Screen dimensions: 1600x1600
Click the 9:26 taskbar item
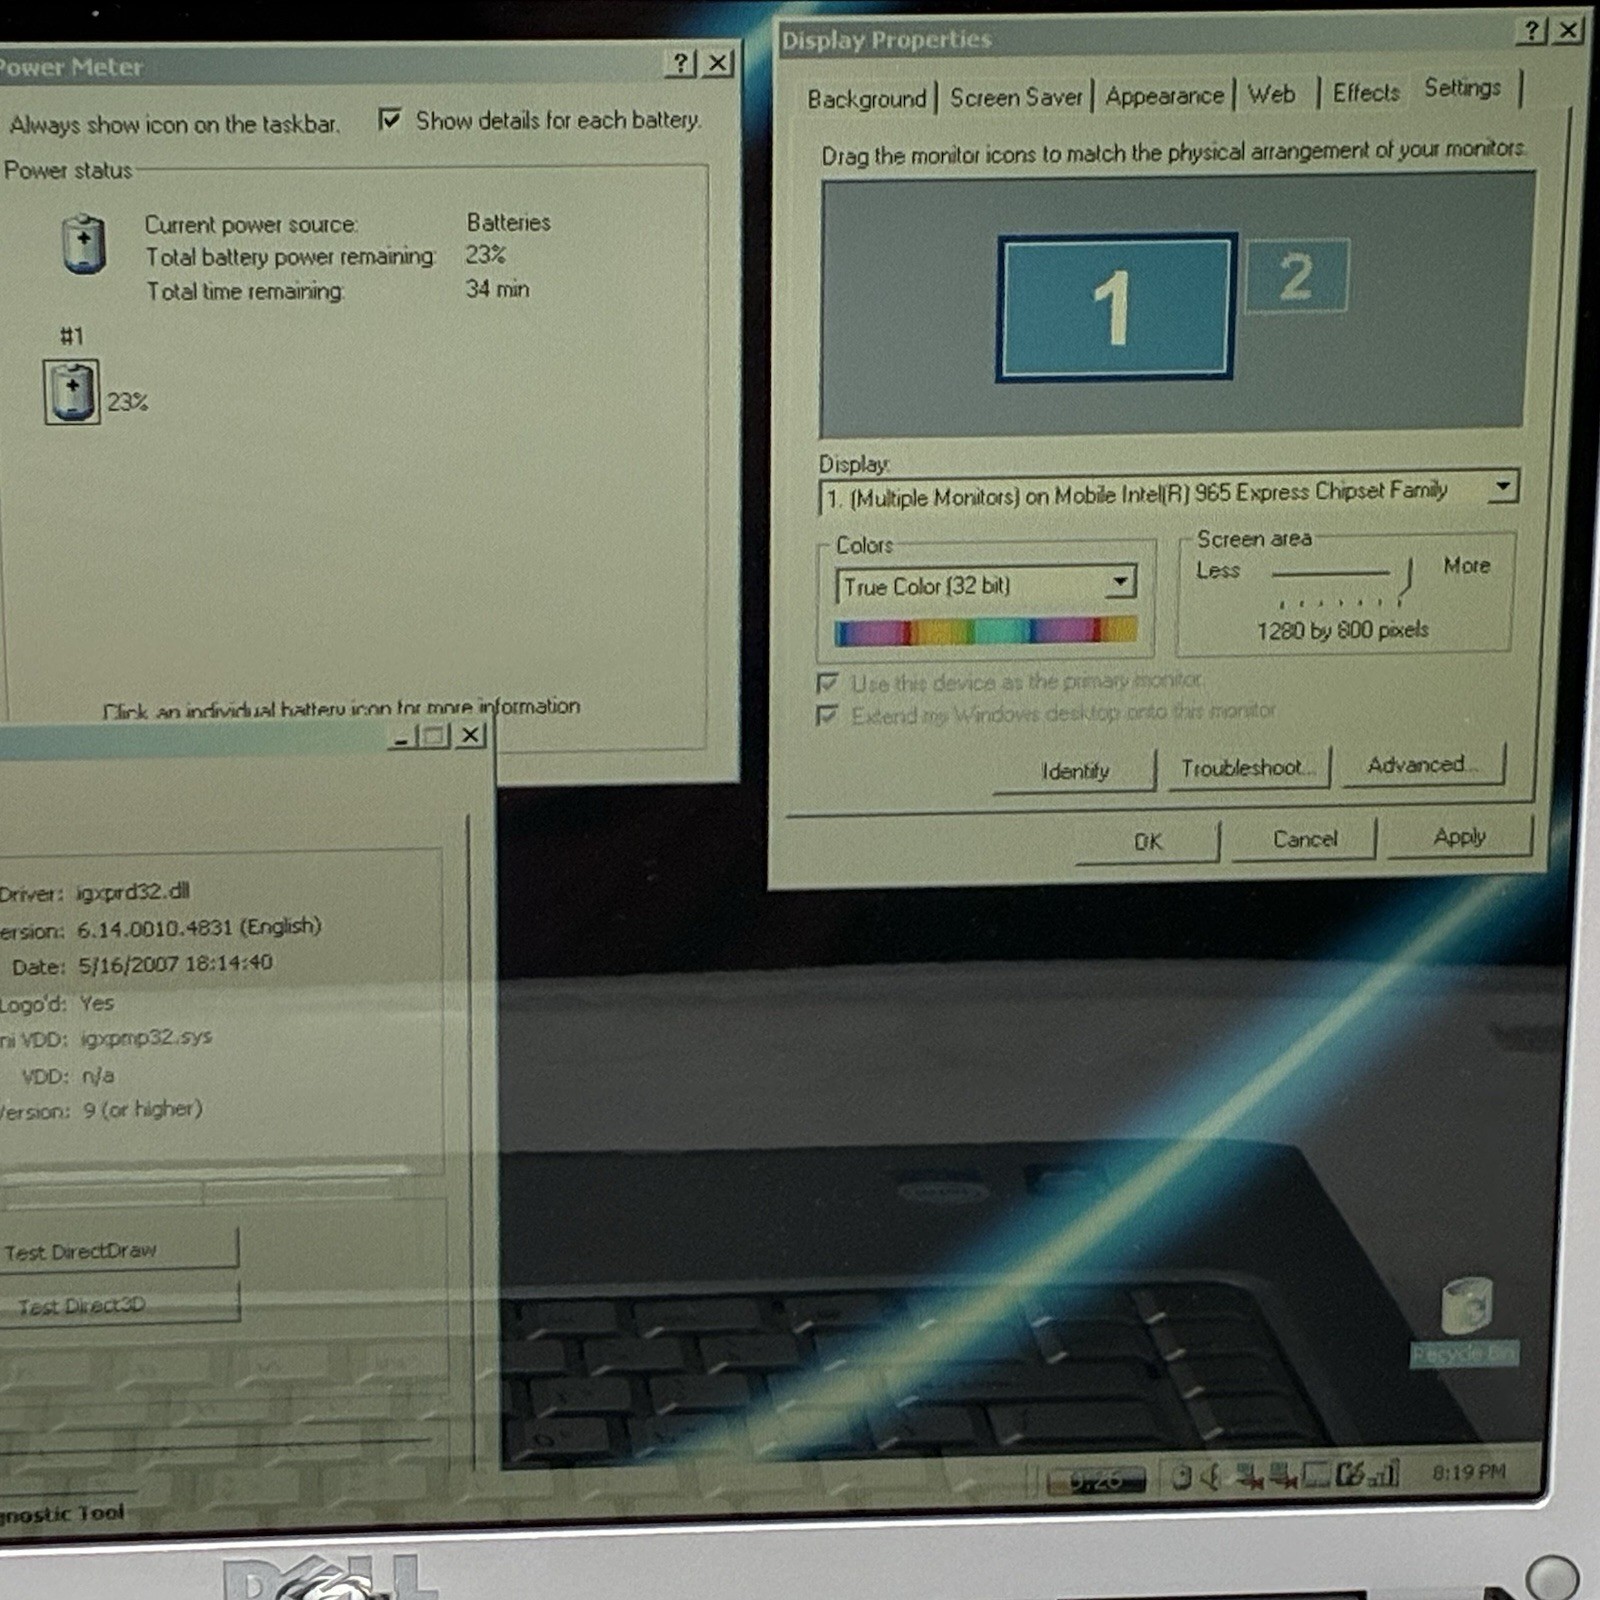(x=1096, y=1480)
